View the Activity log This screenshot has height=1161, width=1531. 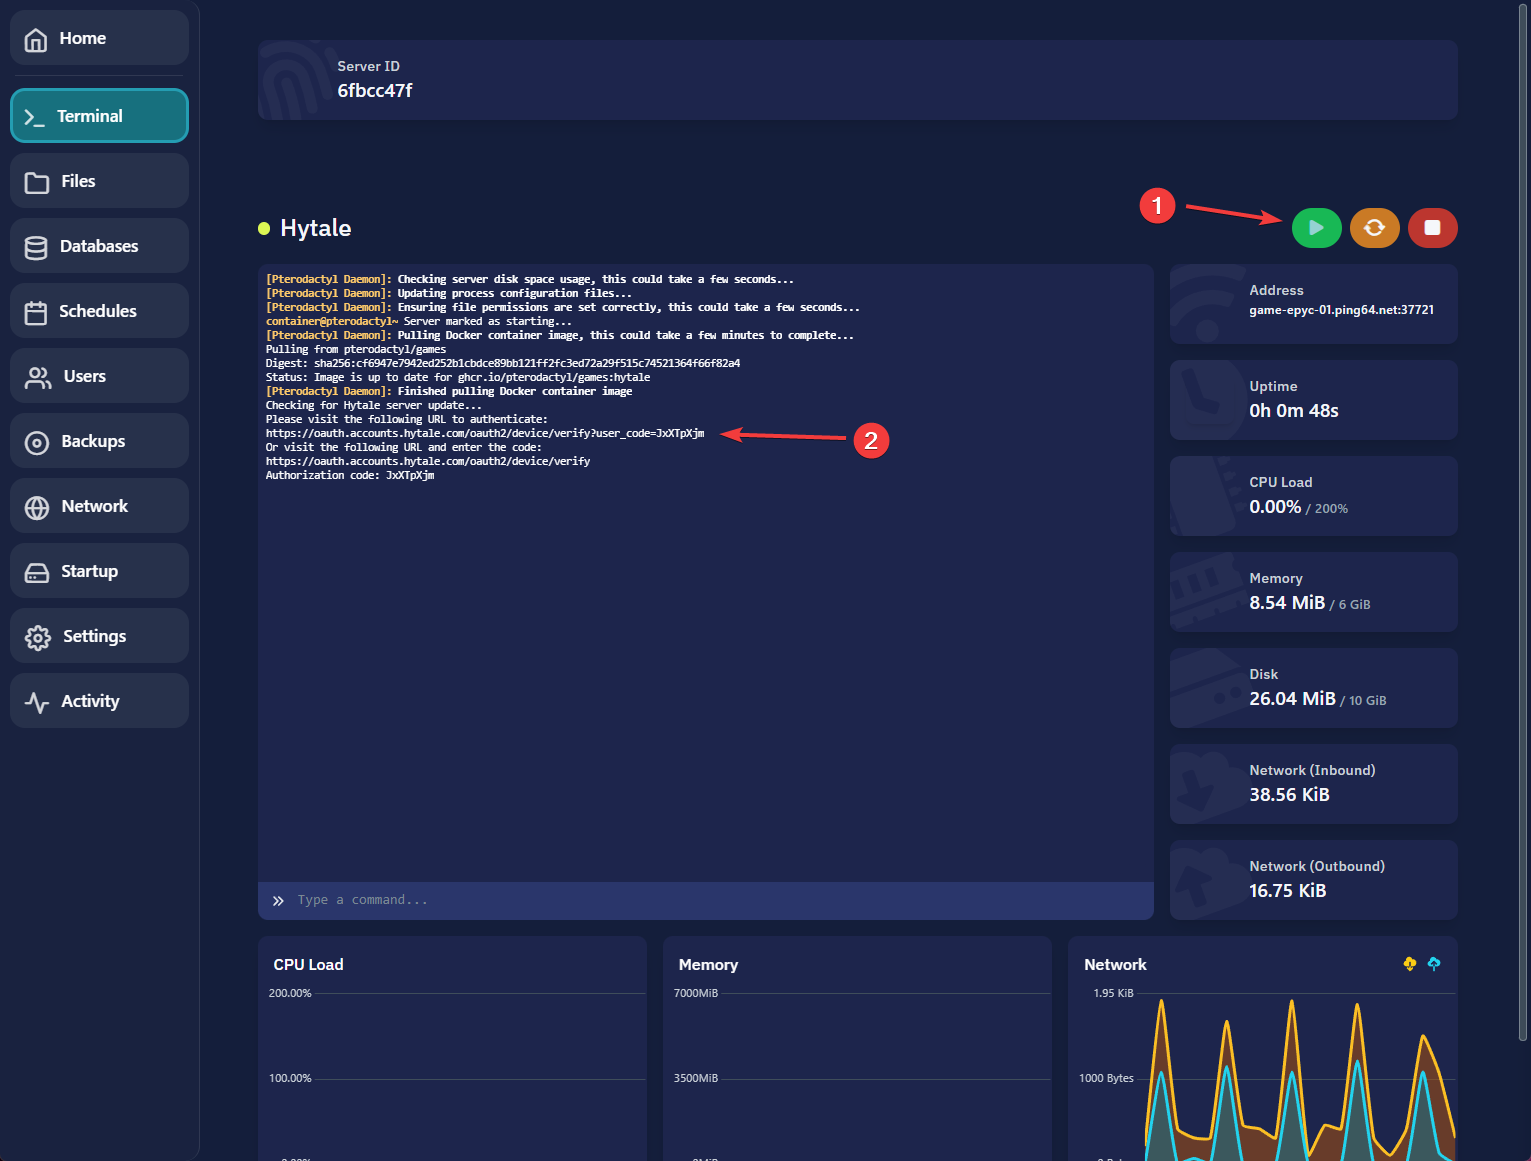click(x=99, y=701)
